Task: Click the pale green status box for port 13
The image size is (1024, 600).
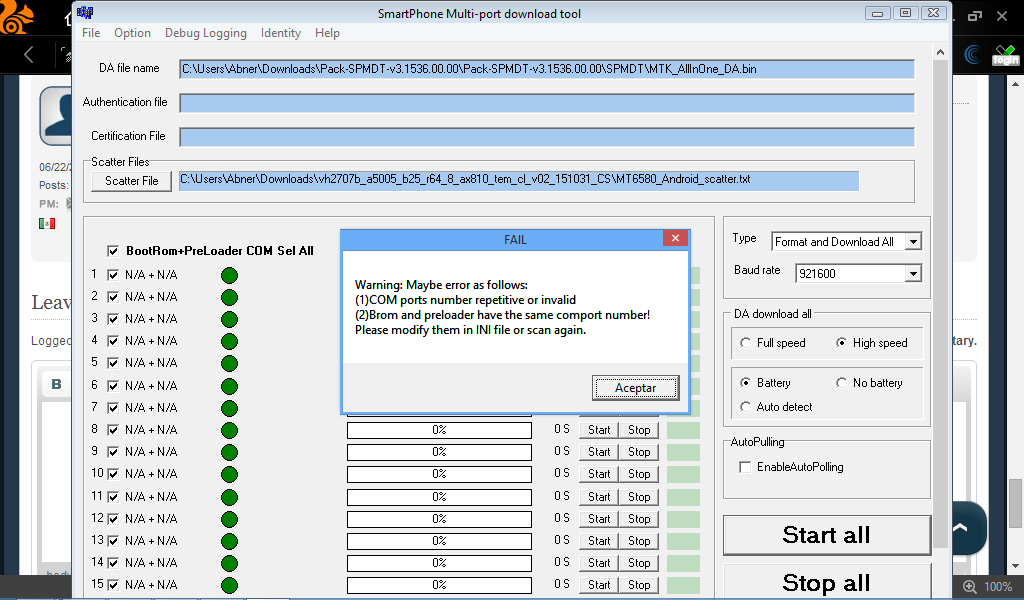Action: pos(683,541)
